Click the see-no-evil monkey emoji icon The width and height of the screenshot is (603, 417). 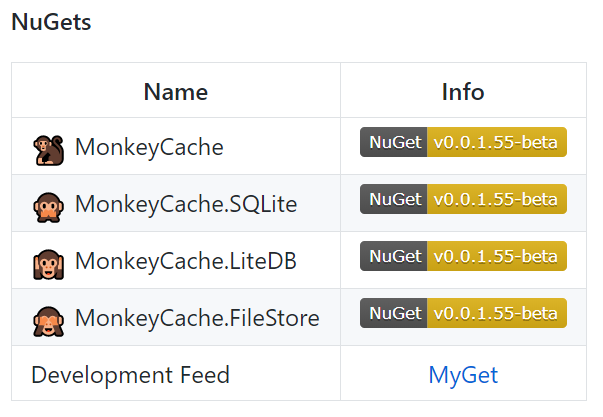(x=48, y=321)
